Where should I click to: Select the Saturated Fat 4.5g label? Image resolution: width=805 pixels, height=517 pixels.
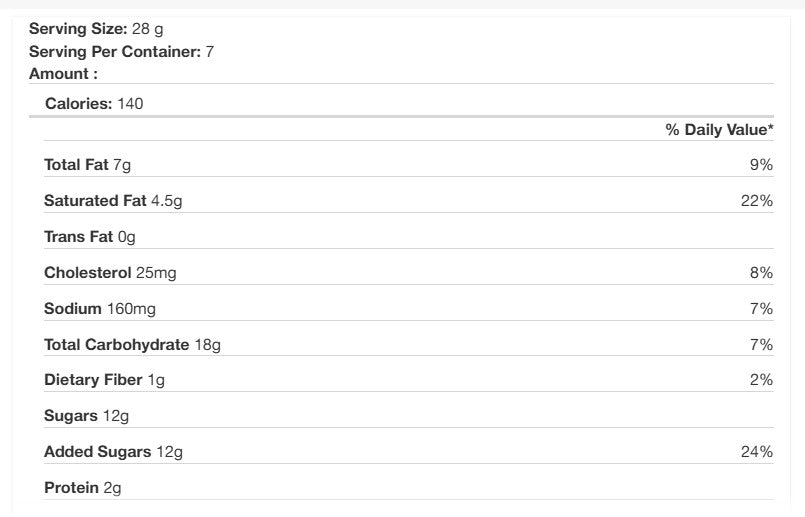coord(113,201)
